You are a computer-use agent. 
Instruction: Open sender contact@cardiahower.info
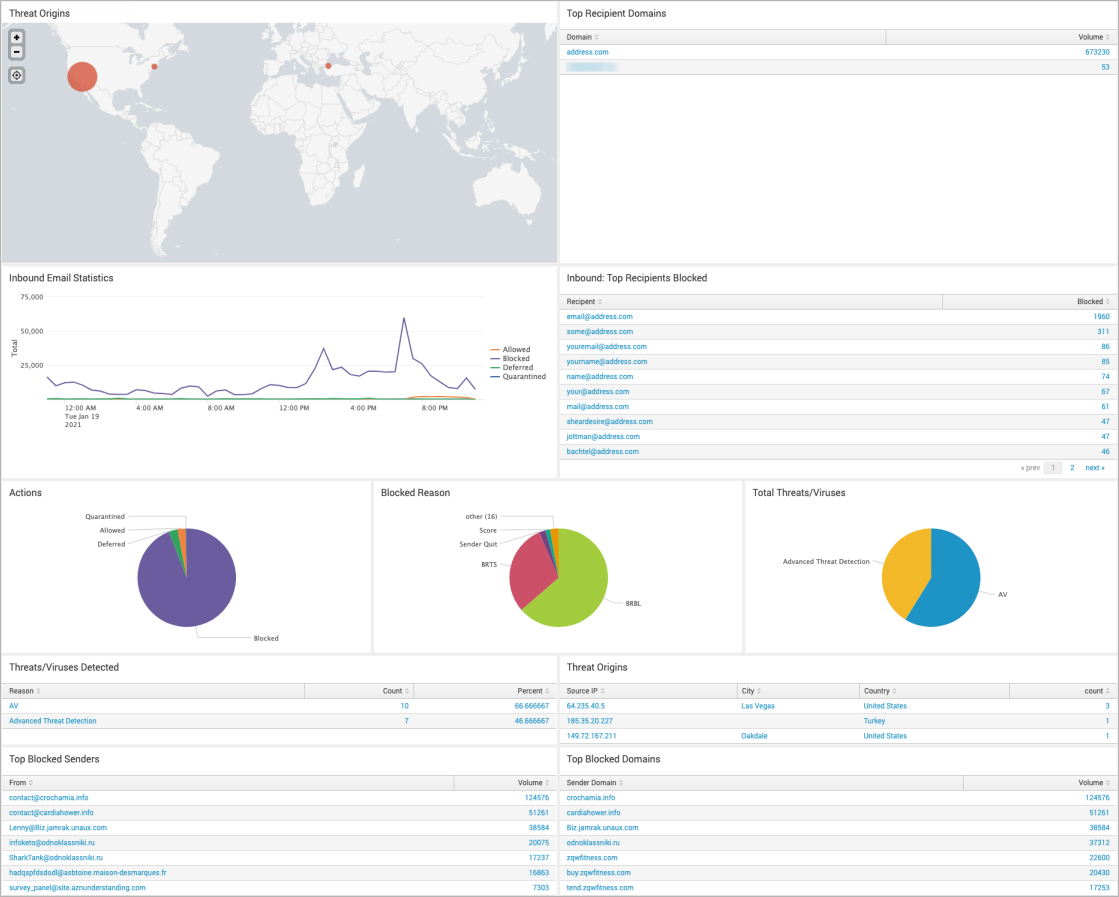coord(51,813)
